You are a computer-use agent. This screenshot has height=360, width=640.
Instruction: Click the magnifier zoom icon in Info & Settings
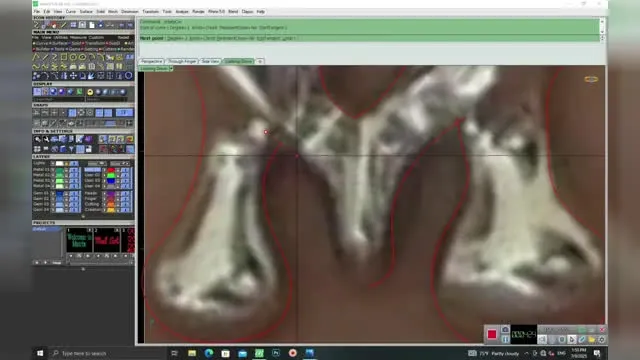click(x=37, y=140)
